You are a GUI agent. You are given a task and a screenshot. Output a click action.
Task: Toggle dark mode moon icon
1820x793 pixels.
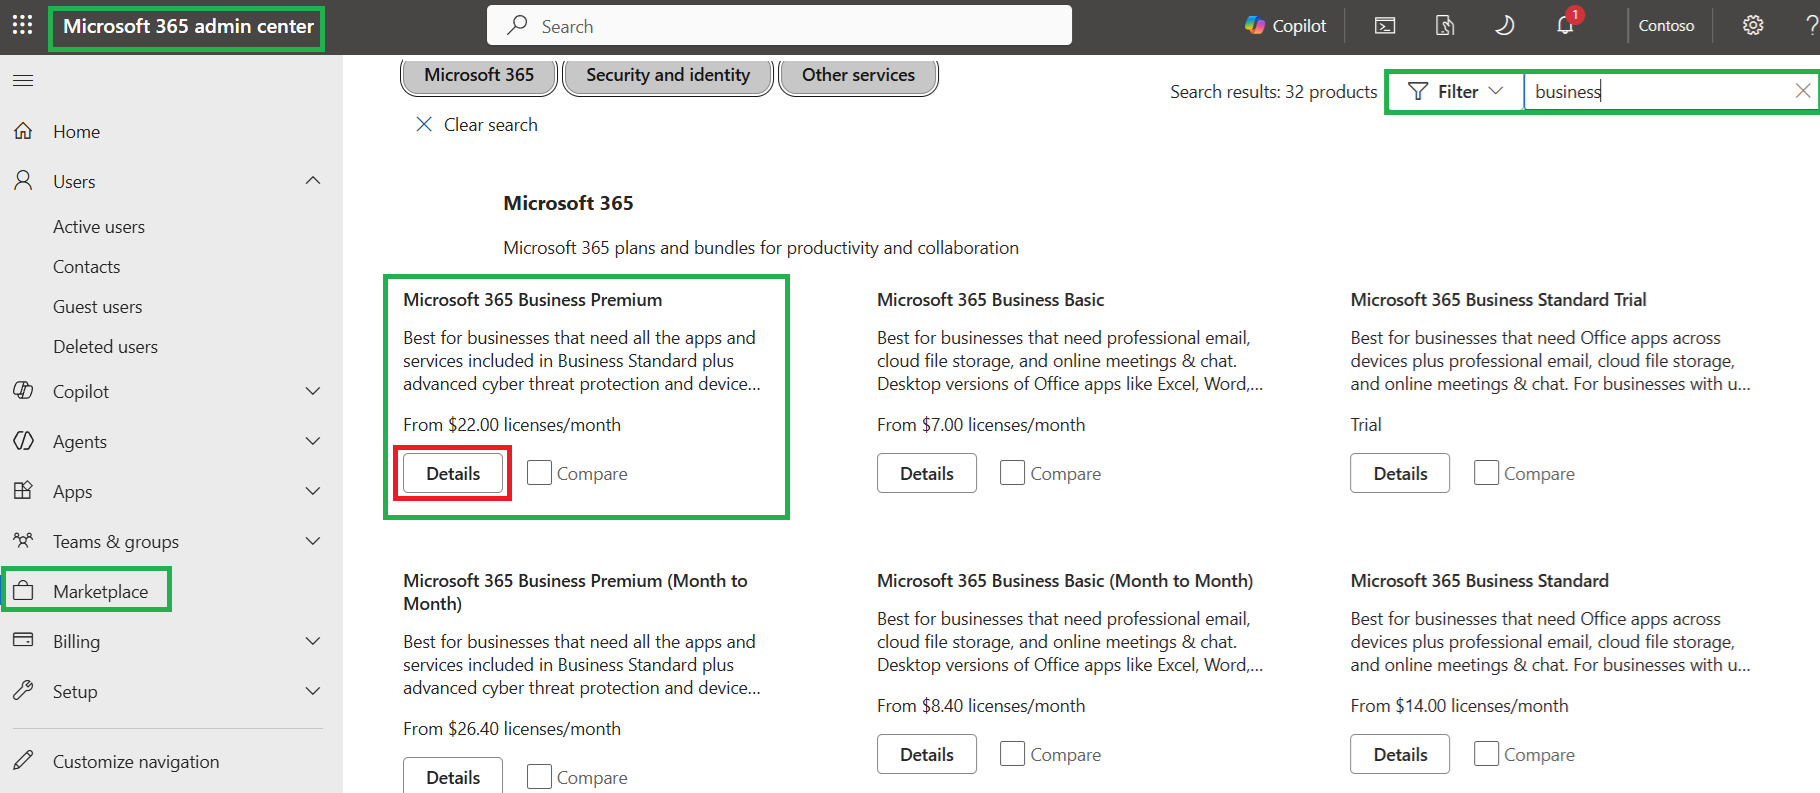(x=1504, y=26)
